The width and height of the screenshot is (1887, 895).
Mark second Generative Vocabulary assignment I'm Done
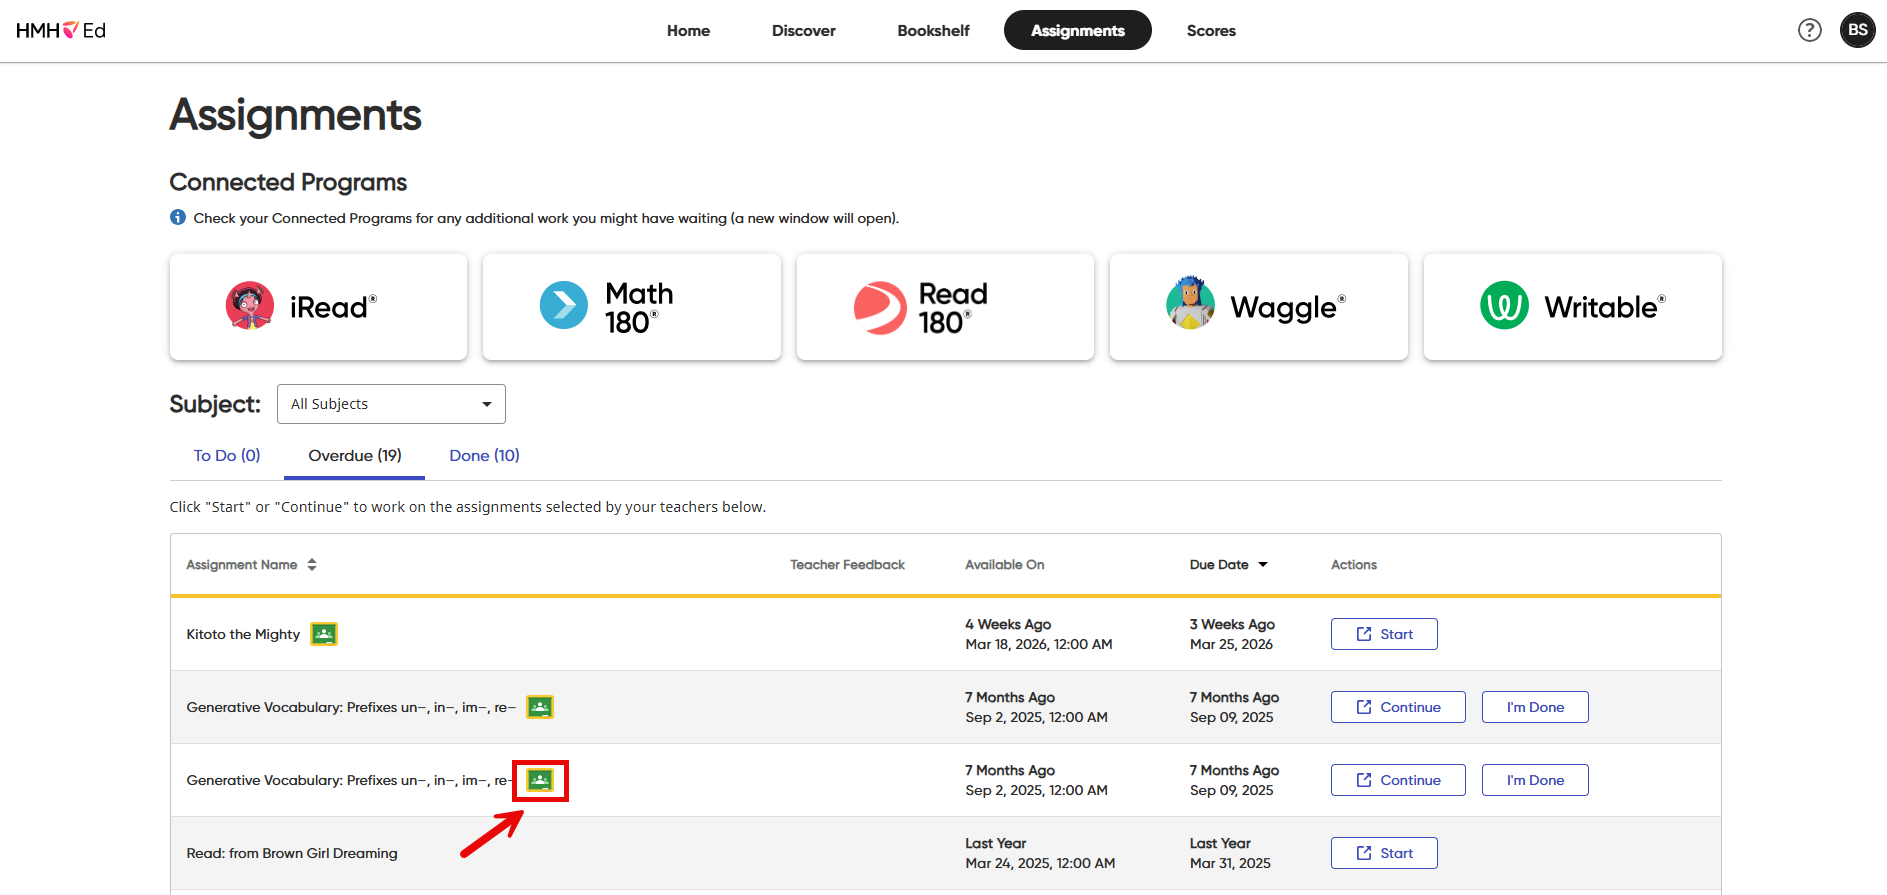(1535, 780)
